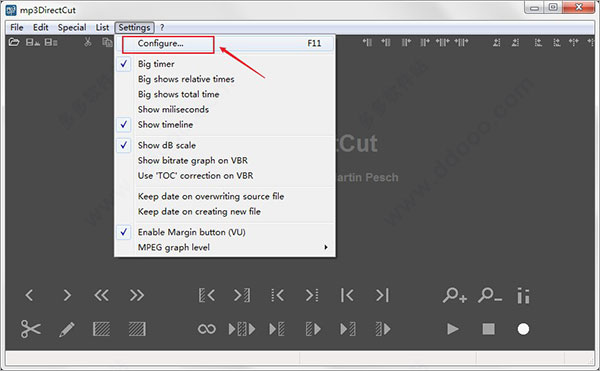This screenshot has height=371, width=600.
Task: Toggle Enable Margin button (VU)
Action: pos(225,232)
